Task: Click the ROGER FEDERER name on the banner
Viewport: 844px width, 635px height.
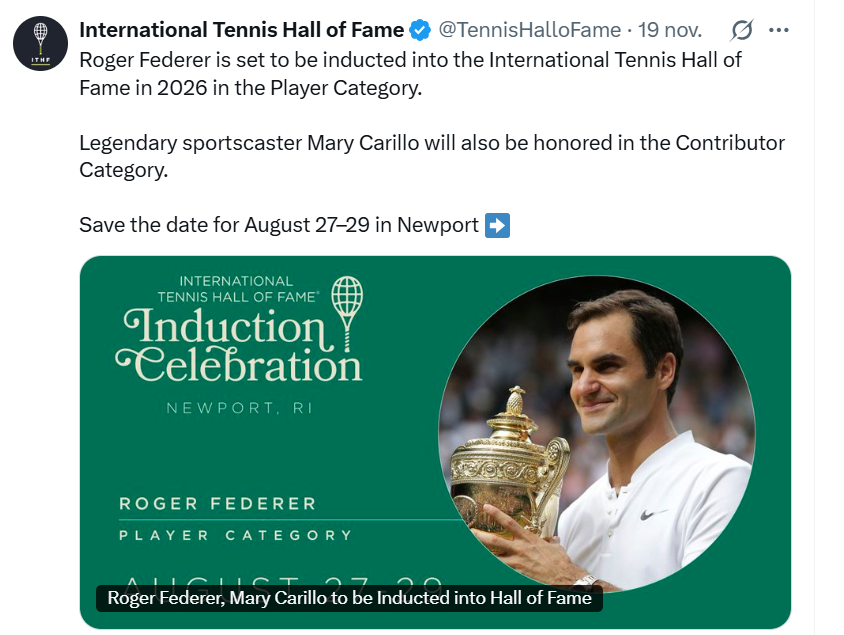Action: (217, 503)
